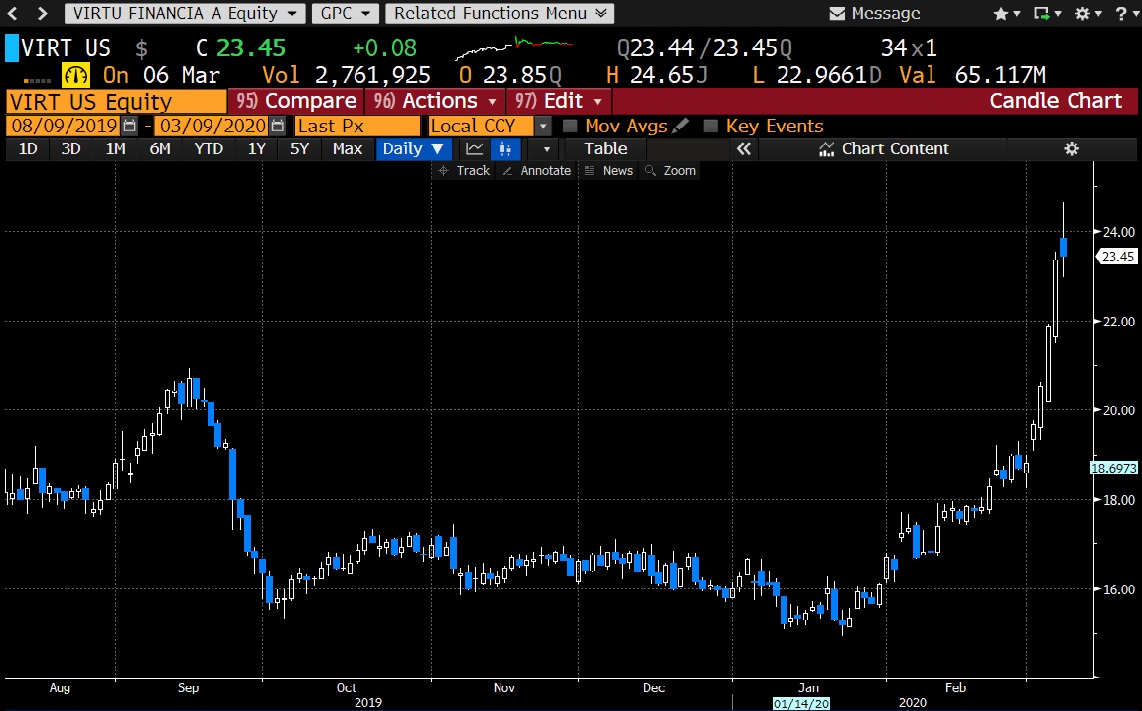Edit moving averages with pencil icon
Screen dimensions: 1142x711
680,125
